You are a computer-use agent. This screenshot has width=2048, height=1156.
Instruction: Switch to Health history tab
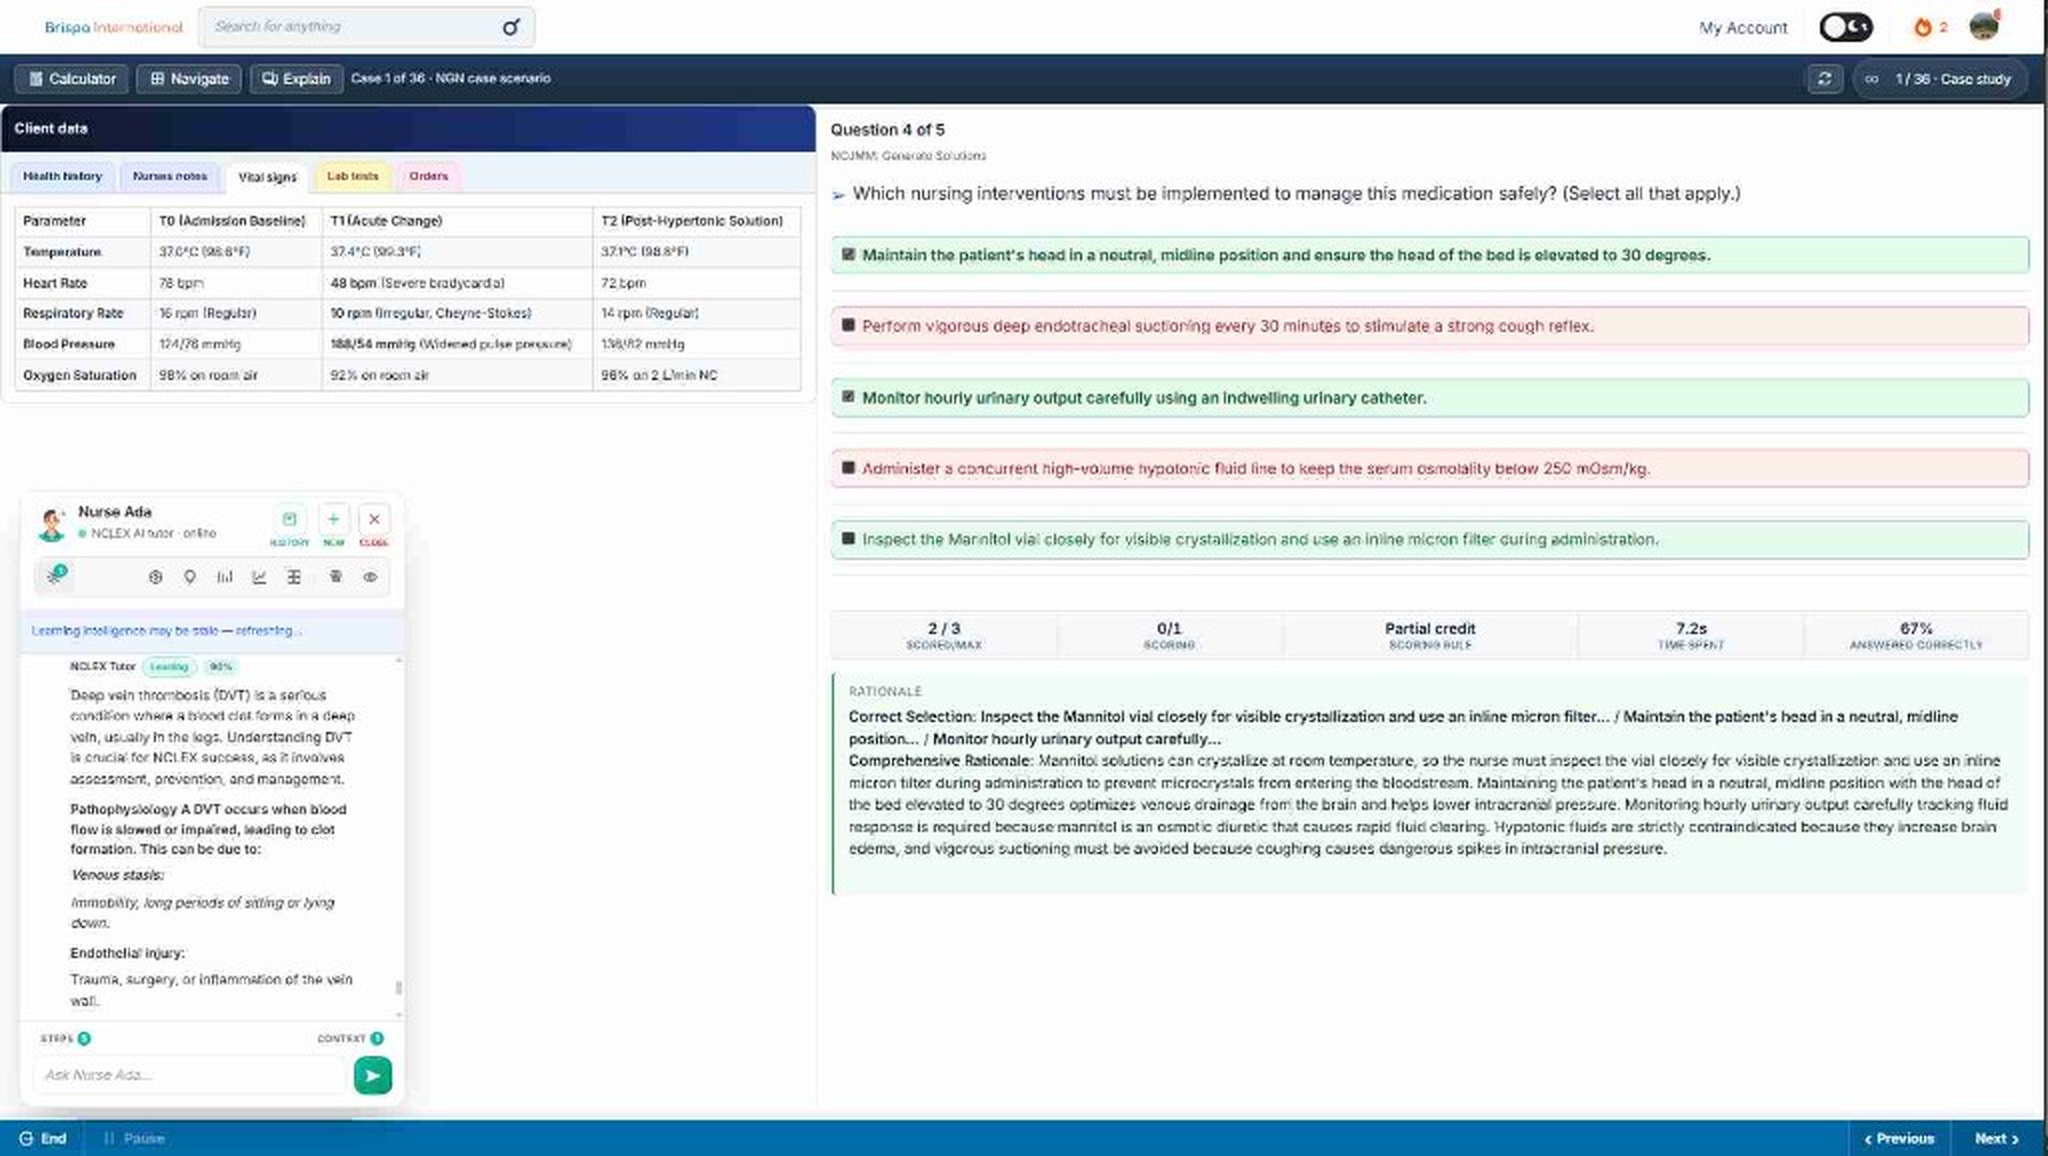pos(62,176)
